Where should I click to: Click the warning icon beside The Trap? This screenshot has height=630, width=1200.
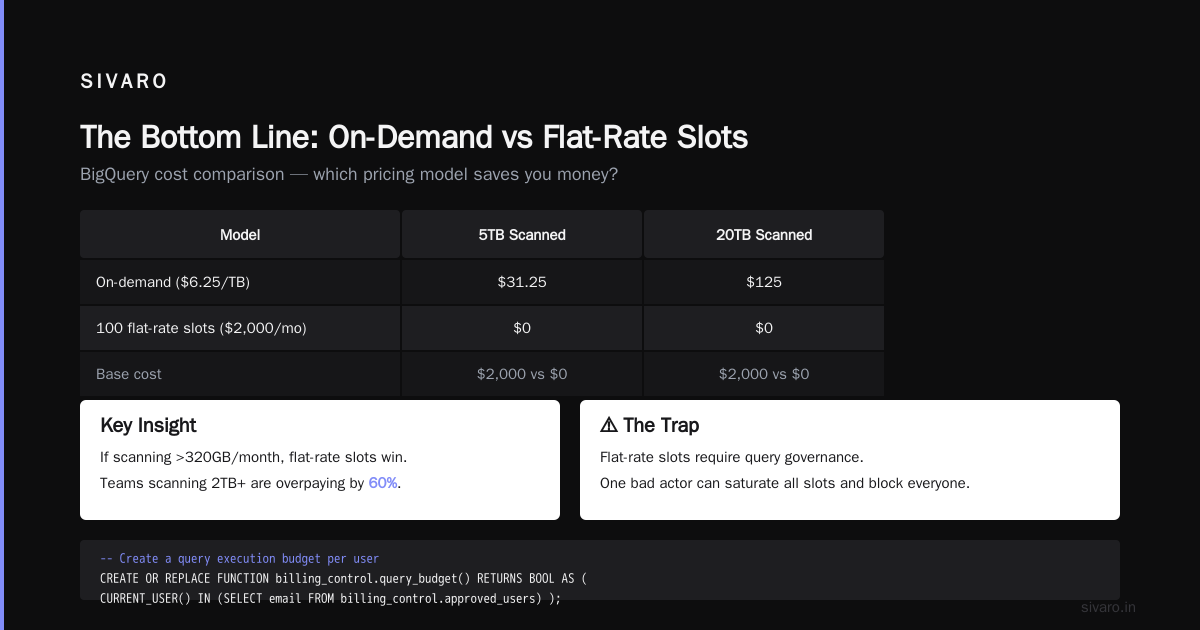click(x=609, y=425)
